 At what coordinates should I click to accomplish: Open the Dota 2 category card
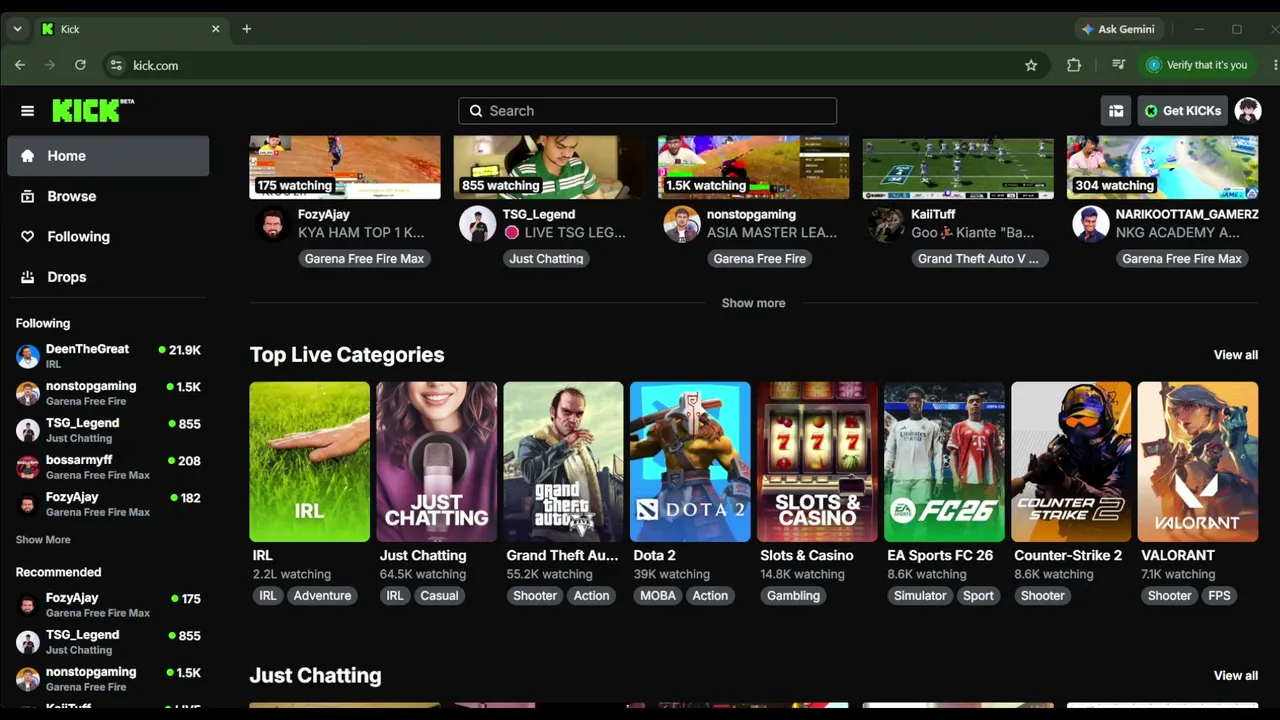[x=690, y=462]
